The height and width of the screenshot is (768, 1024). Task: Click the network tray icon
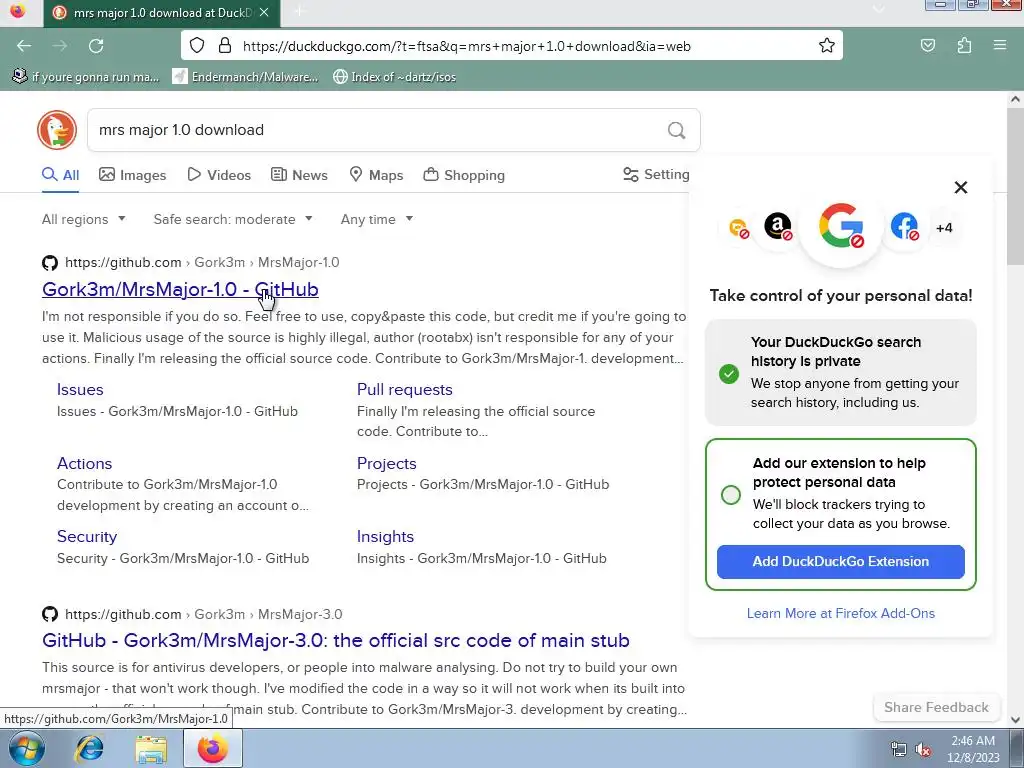pyautogui.click(x=899, y=750)
